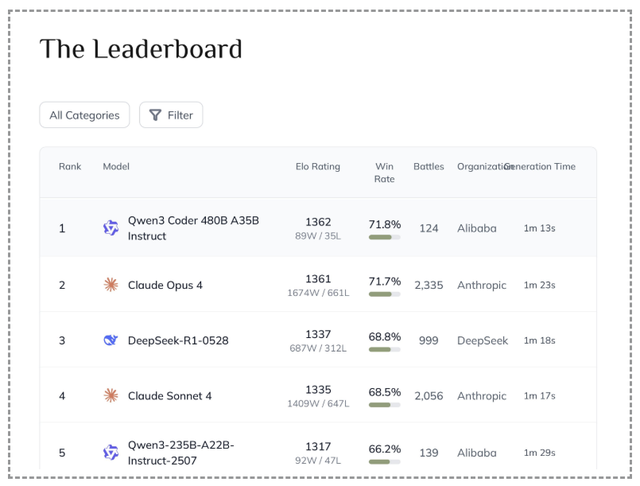This screenshot has height=486, width=640.
Task: Click the 71.8% win rate bar
Action: click(384, 237)
